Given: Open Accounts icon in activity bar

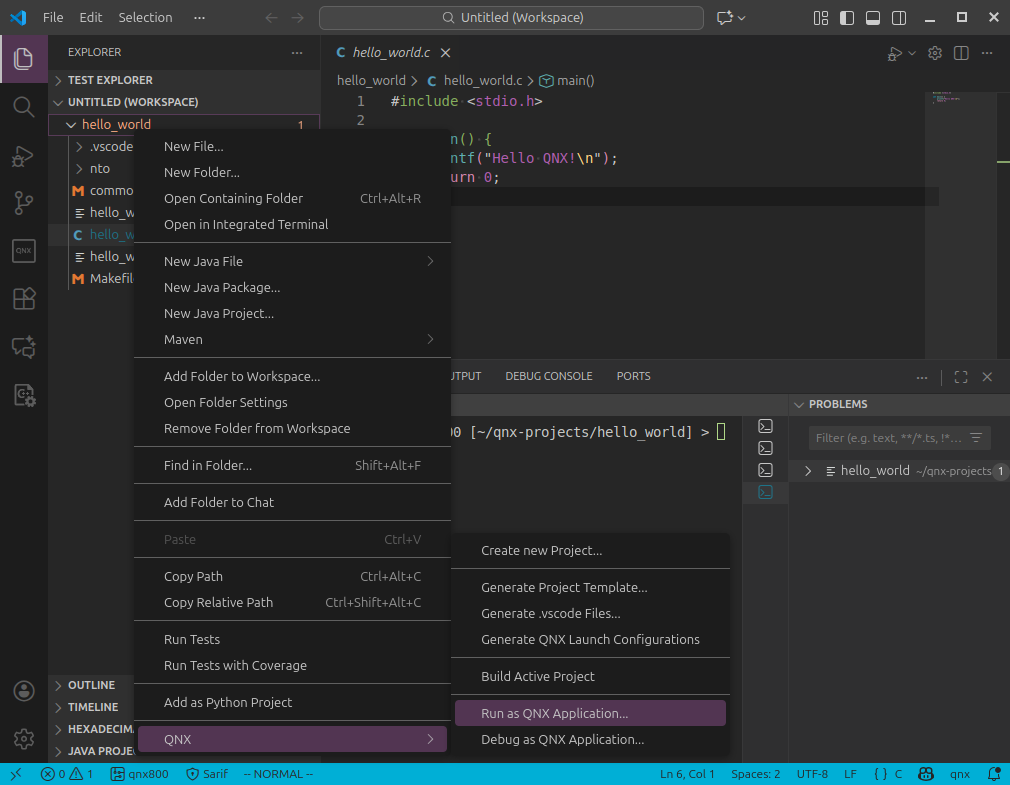Looking at the screenshot, I should coord(23,691).
